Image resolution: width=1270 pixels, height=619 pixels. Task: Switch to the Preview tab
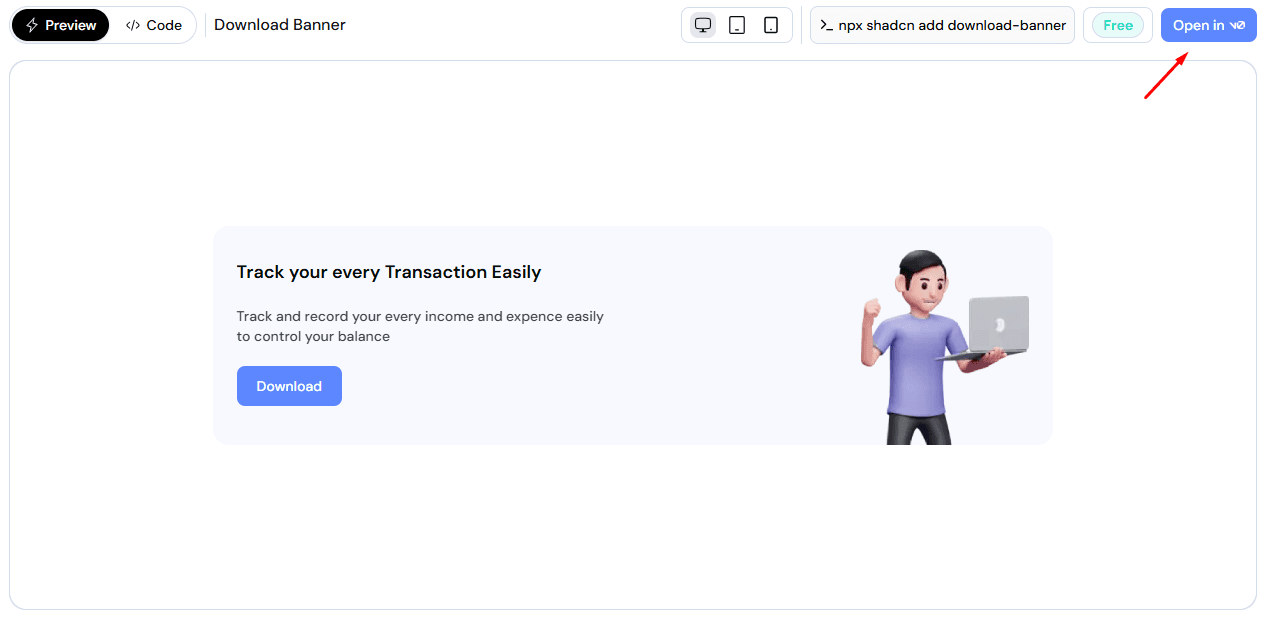[60, 25]
